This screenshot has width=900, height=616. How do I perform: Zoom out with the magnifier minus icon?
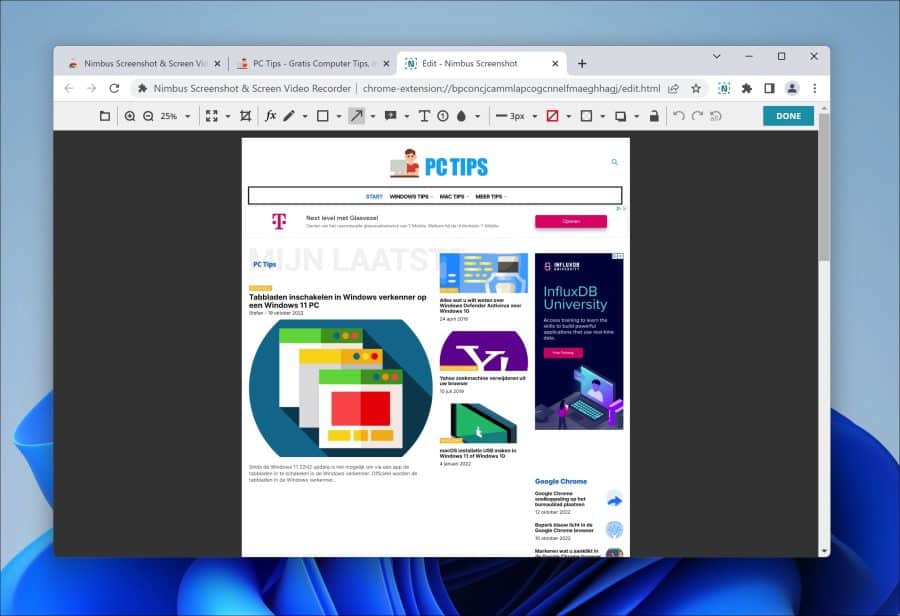[x=148, y=116]
